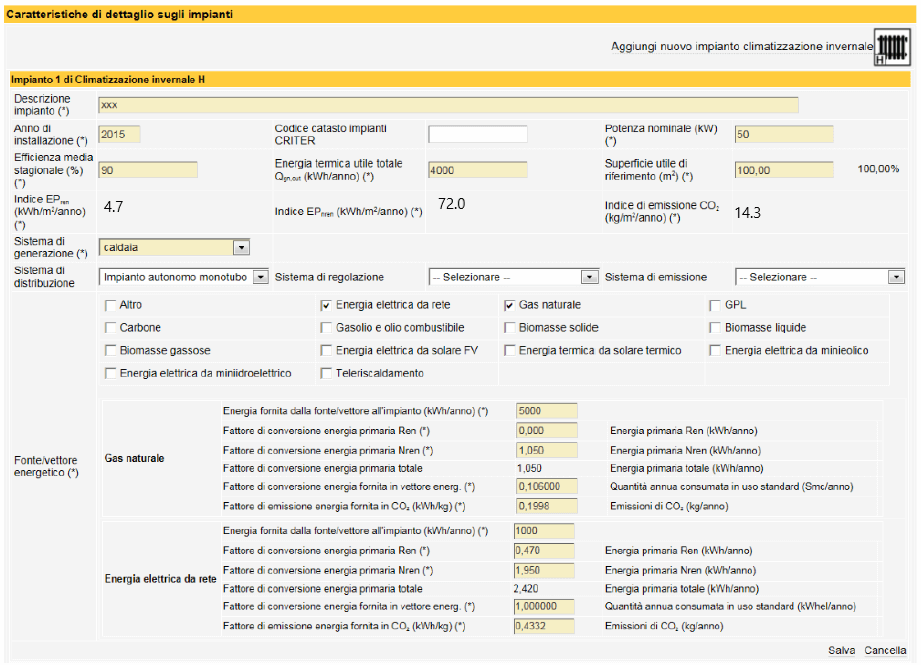Enable Energia elettrica da solare FV
The width and height of the screenshot is (921, 665).
[x=326, y=351]
